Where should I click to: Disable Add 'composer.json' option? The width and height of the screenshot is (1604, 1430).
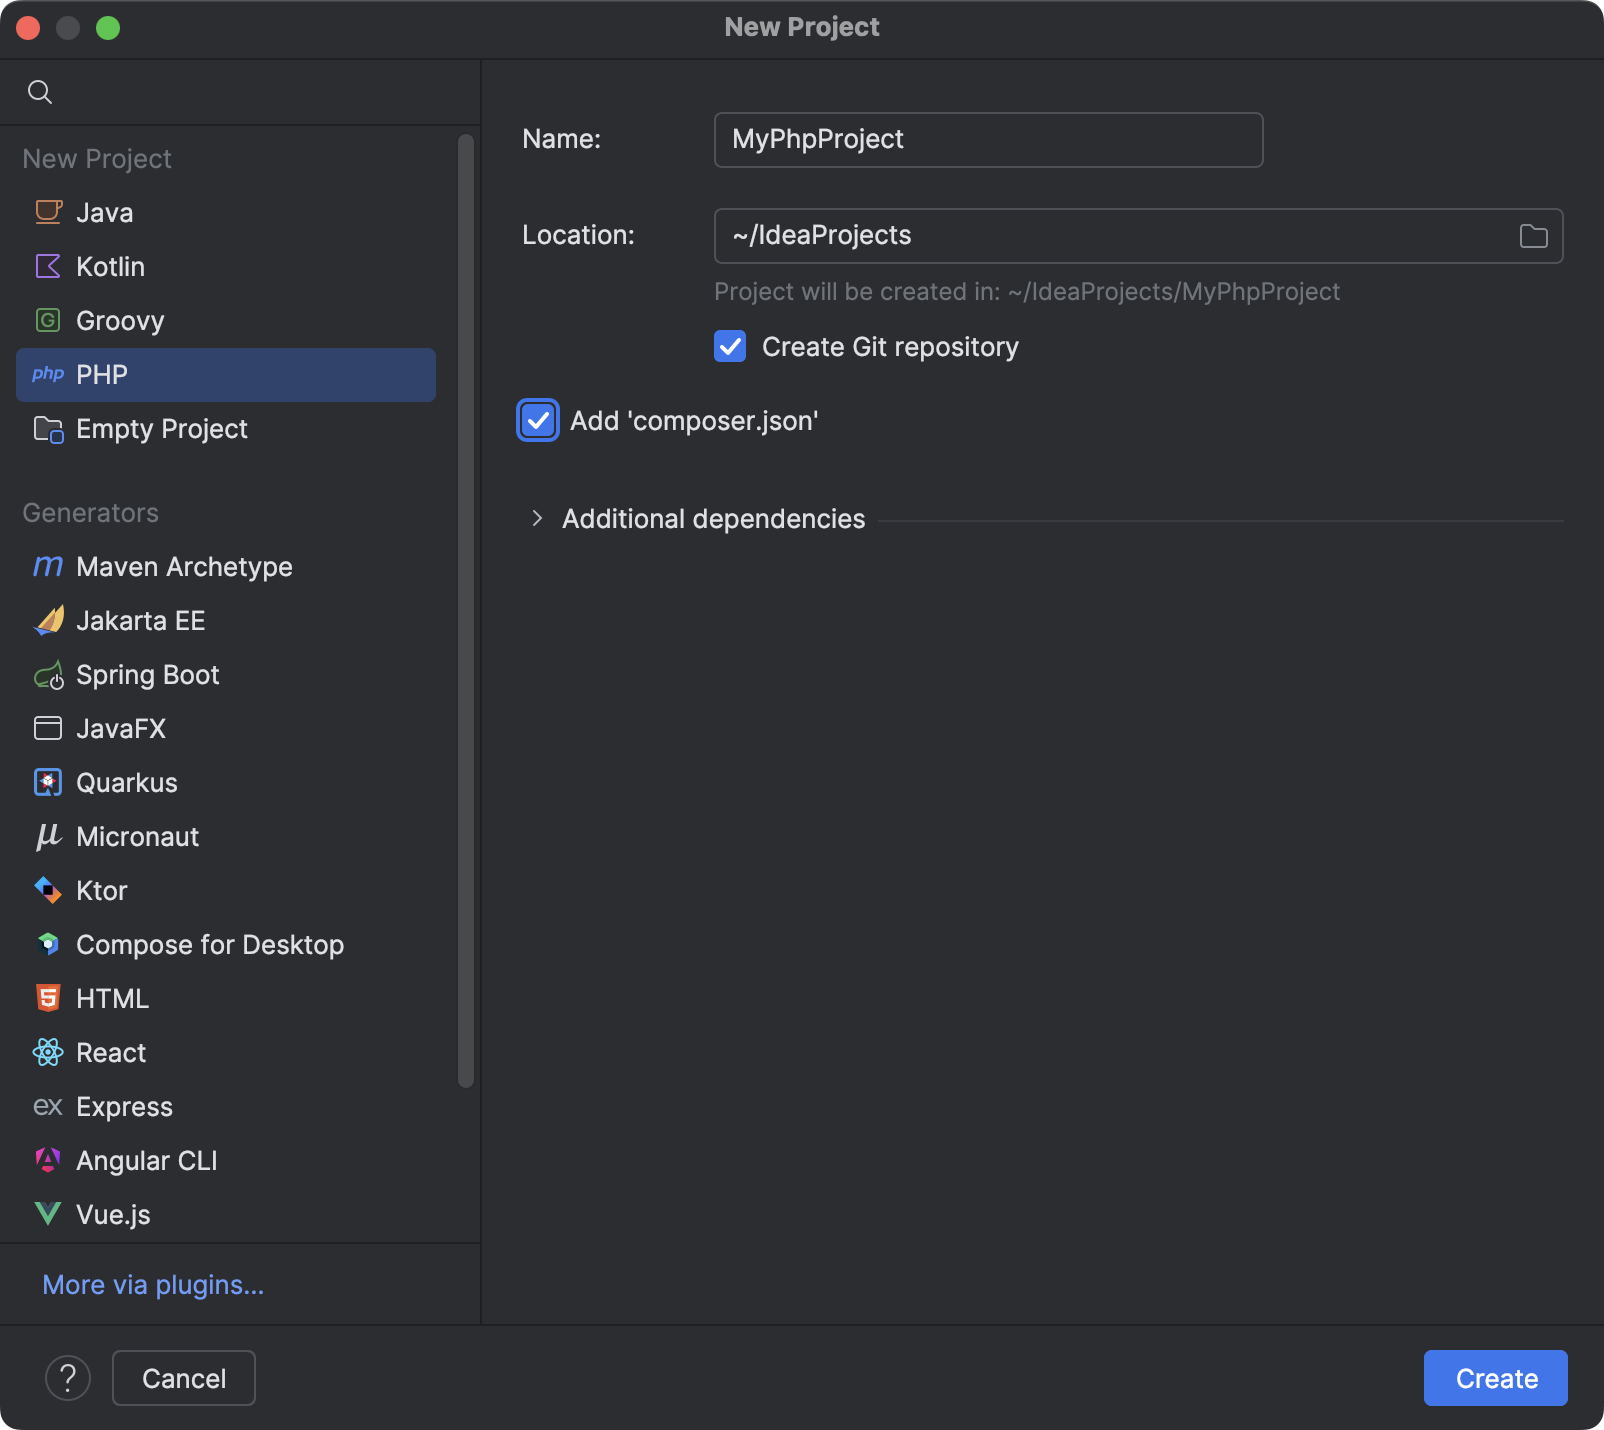click(x=537, y=420)
